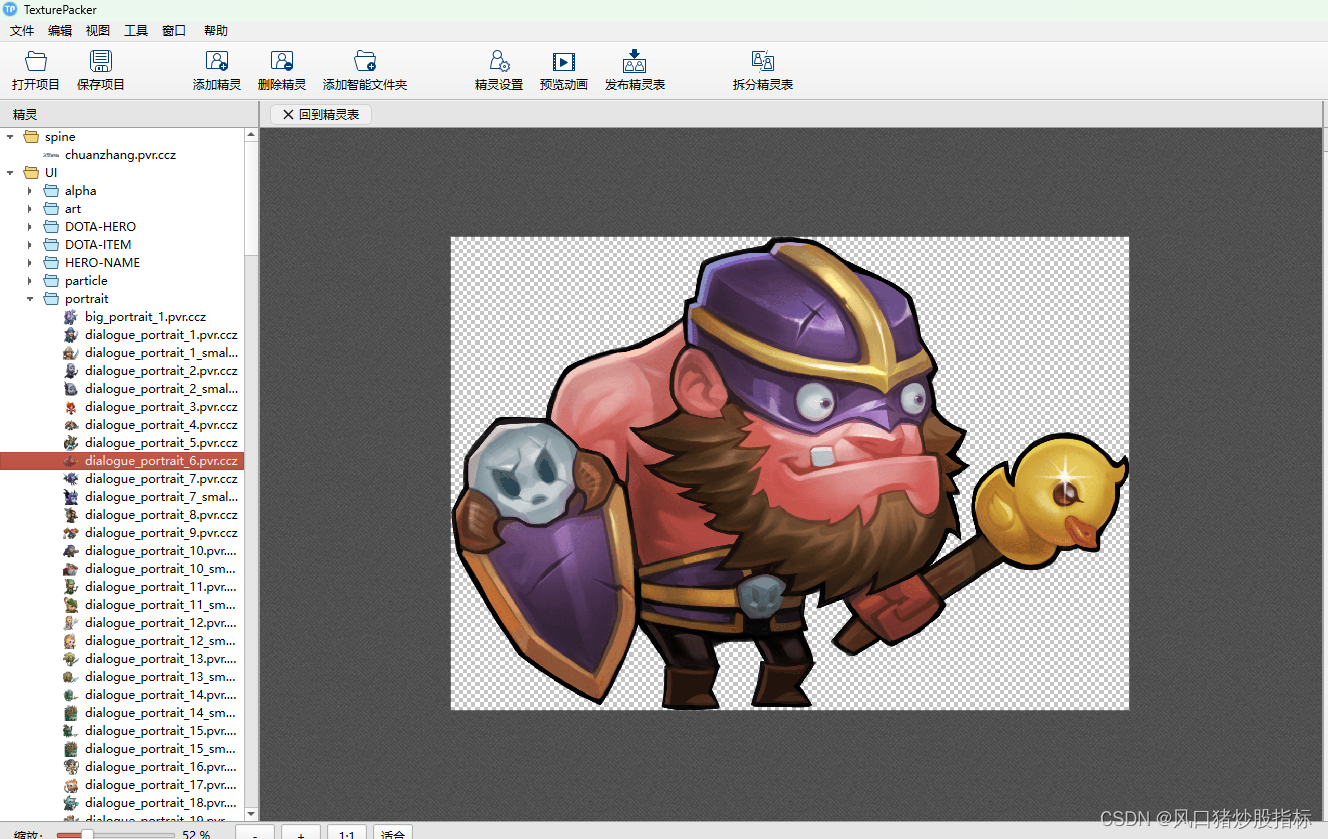Expand the HERO-NAME folder
The width and height of the screenshot is (1328, 839).
click(30, 263)
